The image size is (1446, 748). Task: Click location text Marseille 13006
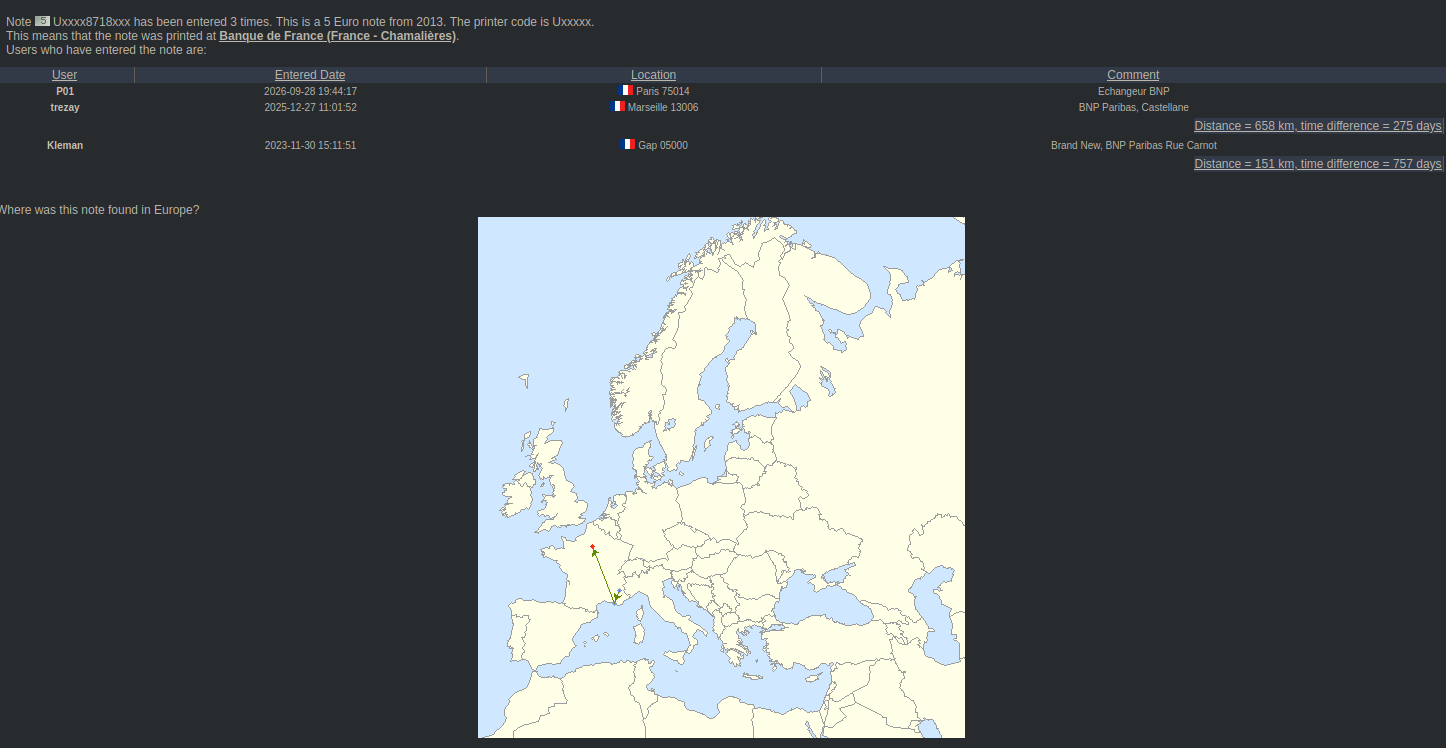click(663, 107)
